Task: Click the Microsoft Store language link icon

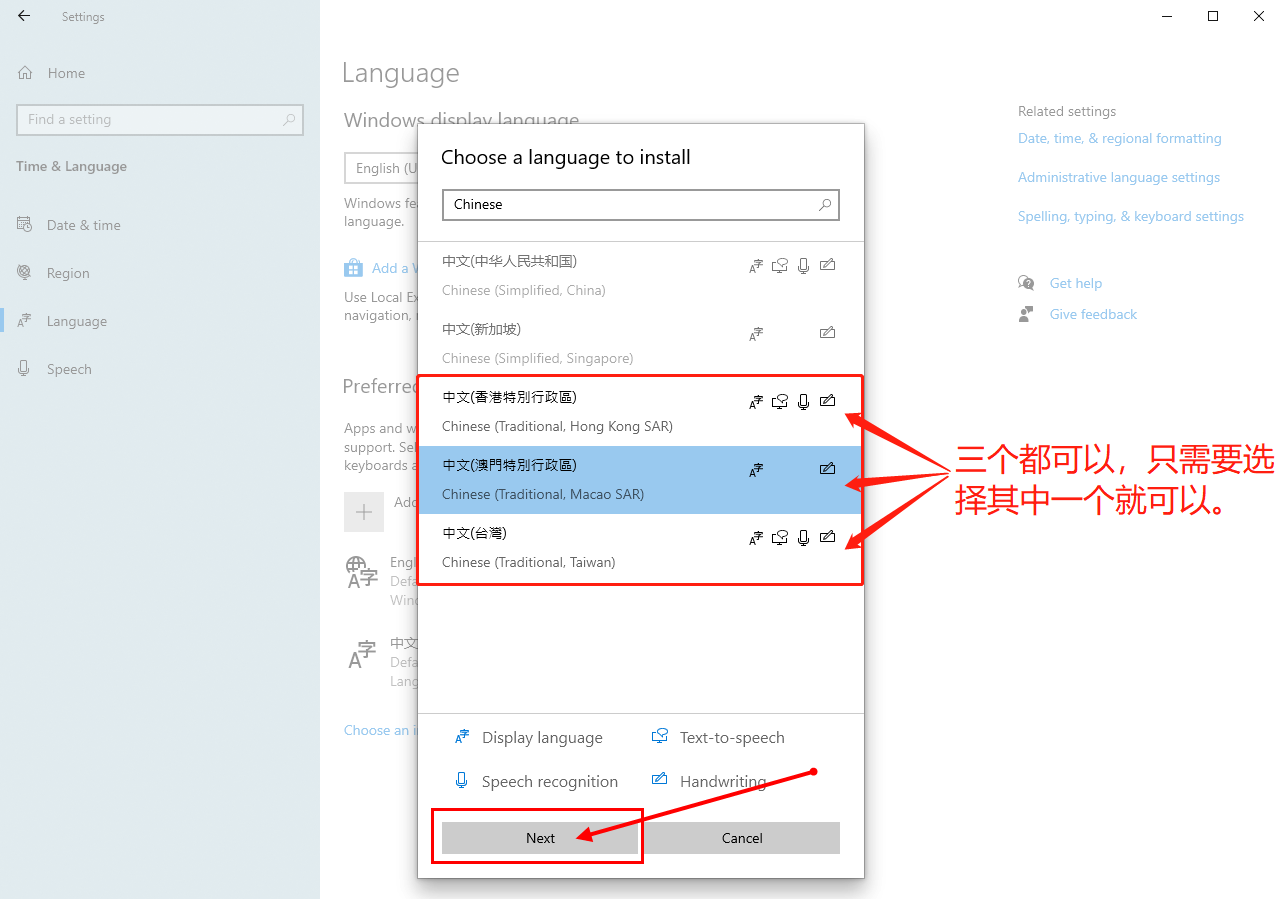Action: click(353, 268)
